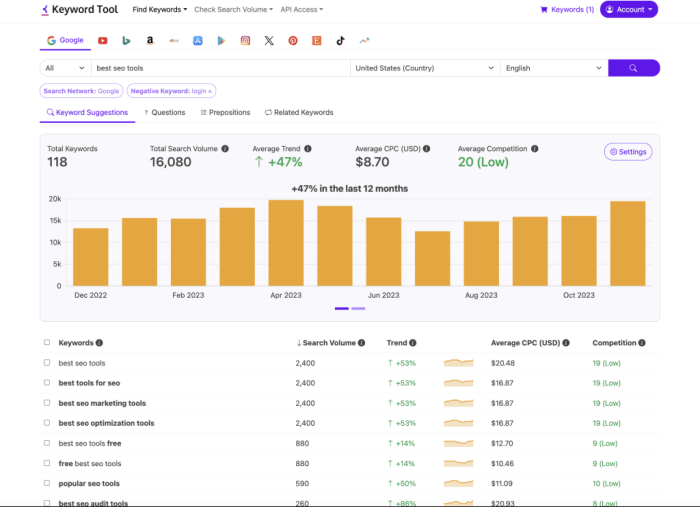This screenshot has height=507, width=700.
Task: Click info icon next to Average Trend summary
Action: (x=308, y=149)
